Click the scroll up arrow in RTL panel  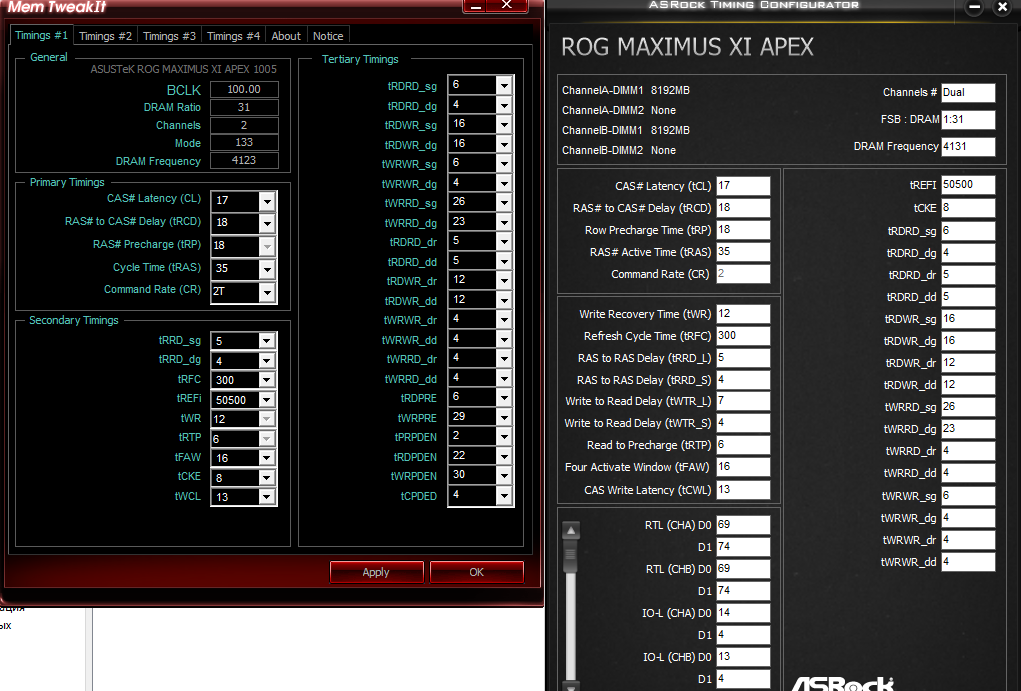coord(571,531)
